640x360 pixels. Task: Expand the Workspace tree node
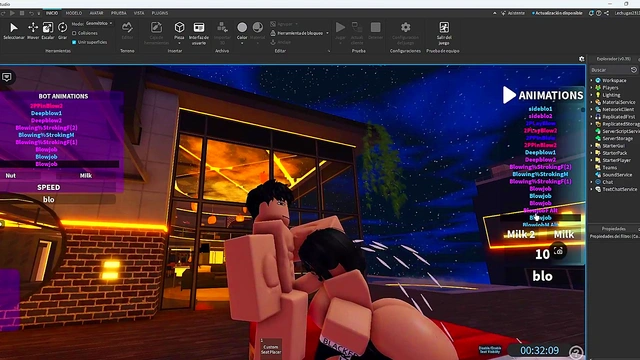pos(591,80)
